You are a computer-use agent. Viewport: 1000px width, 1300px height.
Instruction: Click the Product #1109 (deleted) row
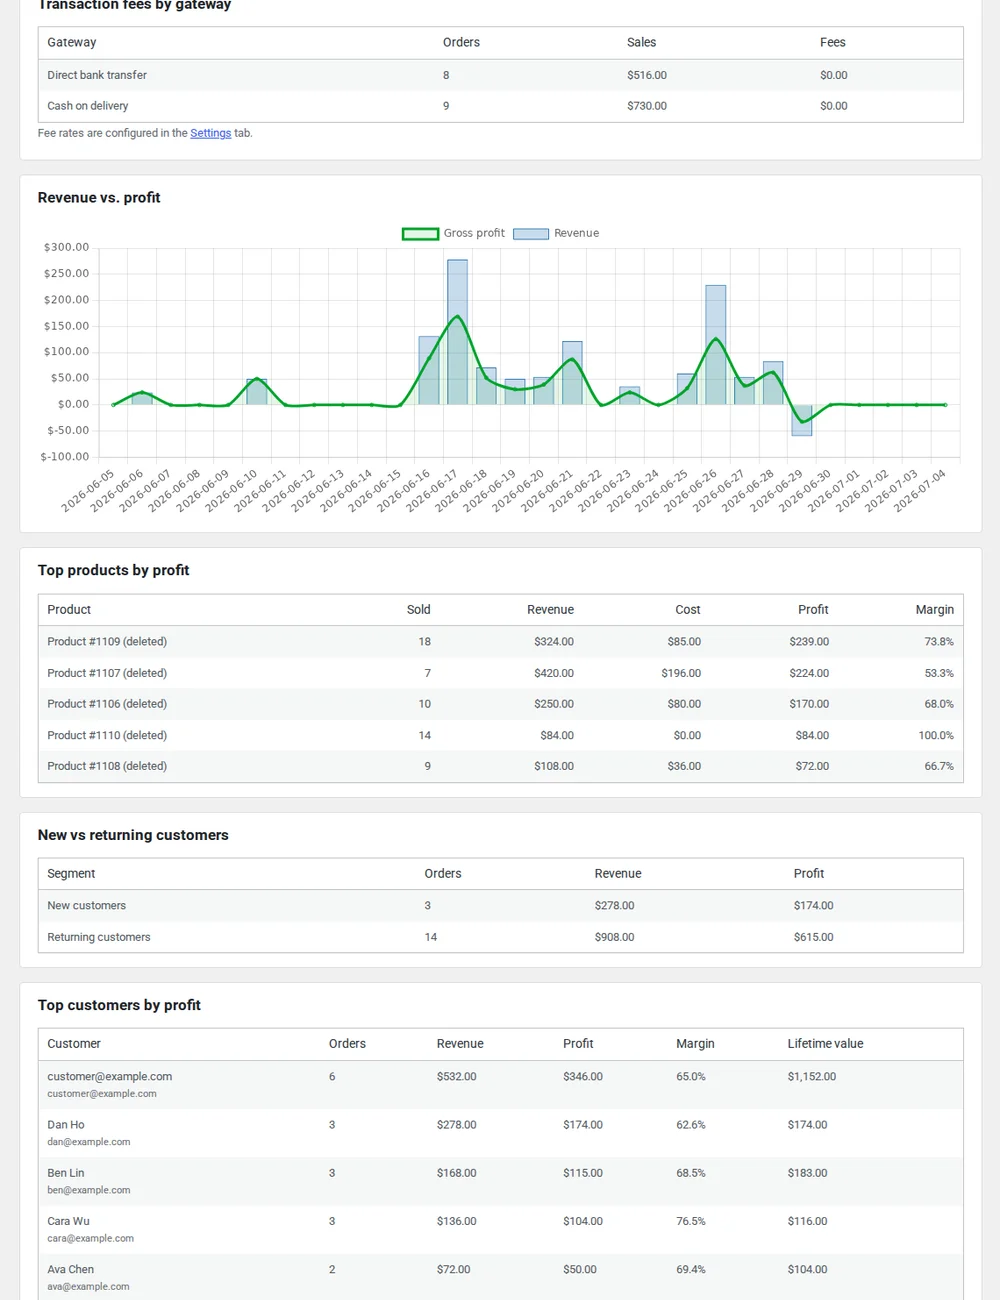tap(500, 642)
